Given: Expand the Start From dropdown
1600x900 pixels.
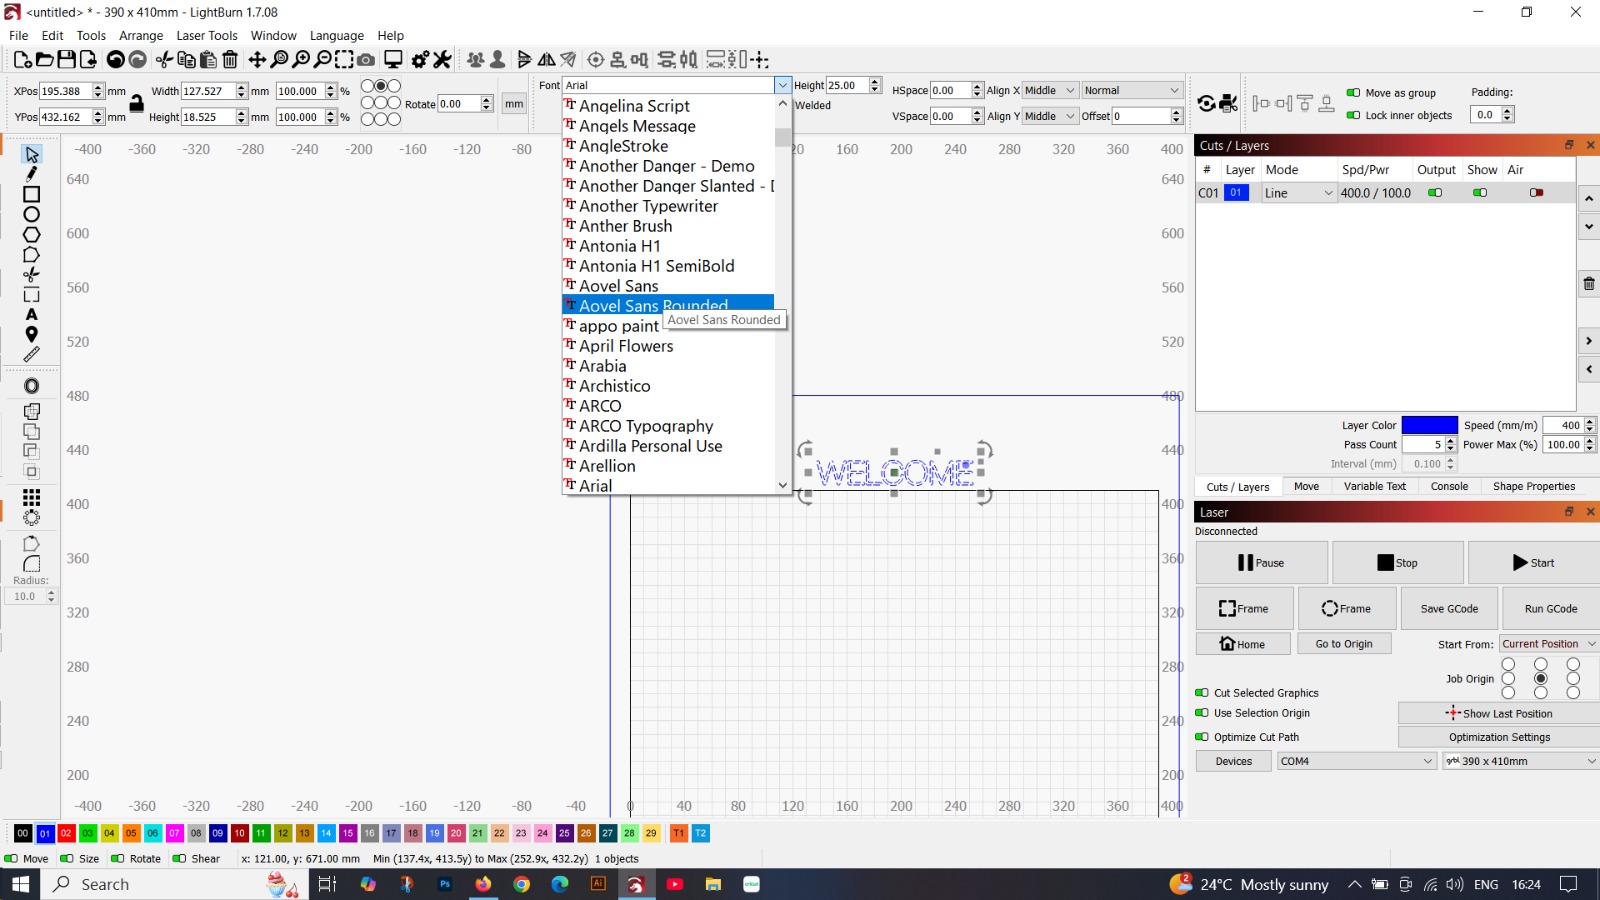Looking at the screenshot, I should click(1547, 644).
